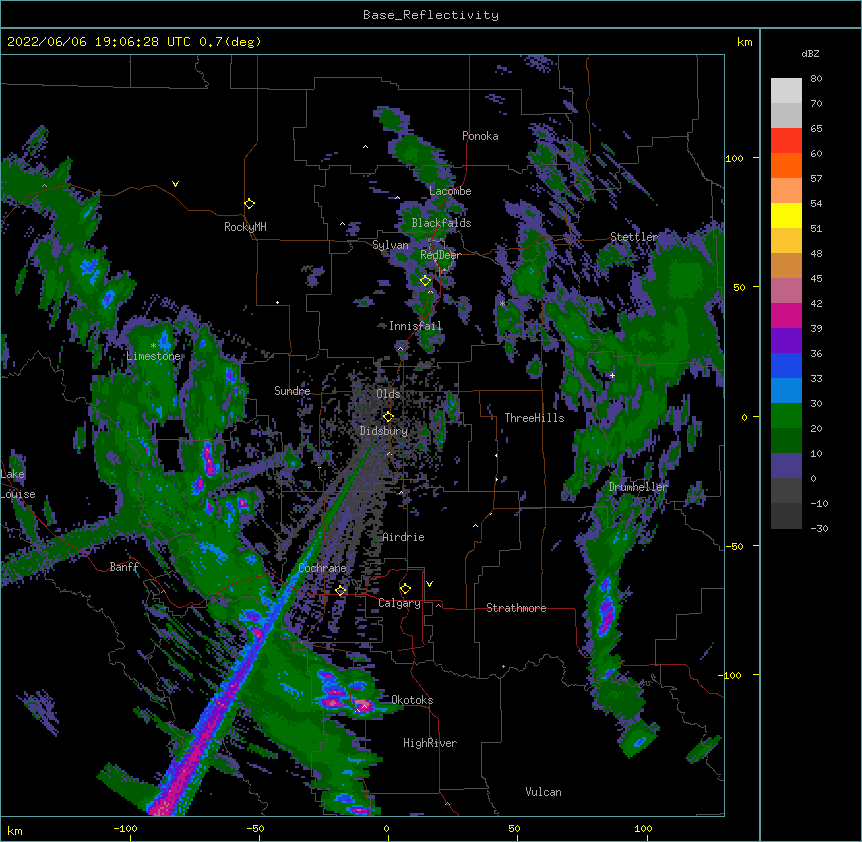The width and height of the screenshot is (862, 842).
Task: Click the 100 tick on right vertical axis
Action: pos(734,158)
